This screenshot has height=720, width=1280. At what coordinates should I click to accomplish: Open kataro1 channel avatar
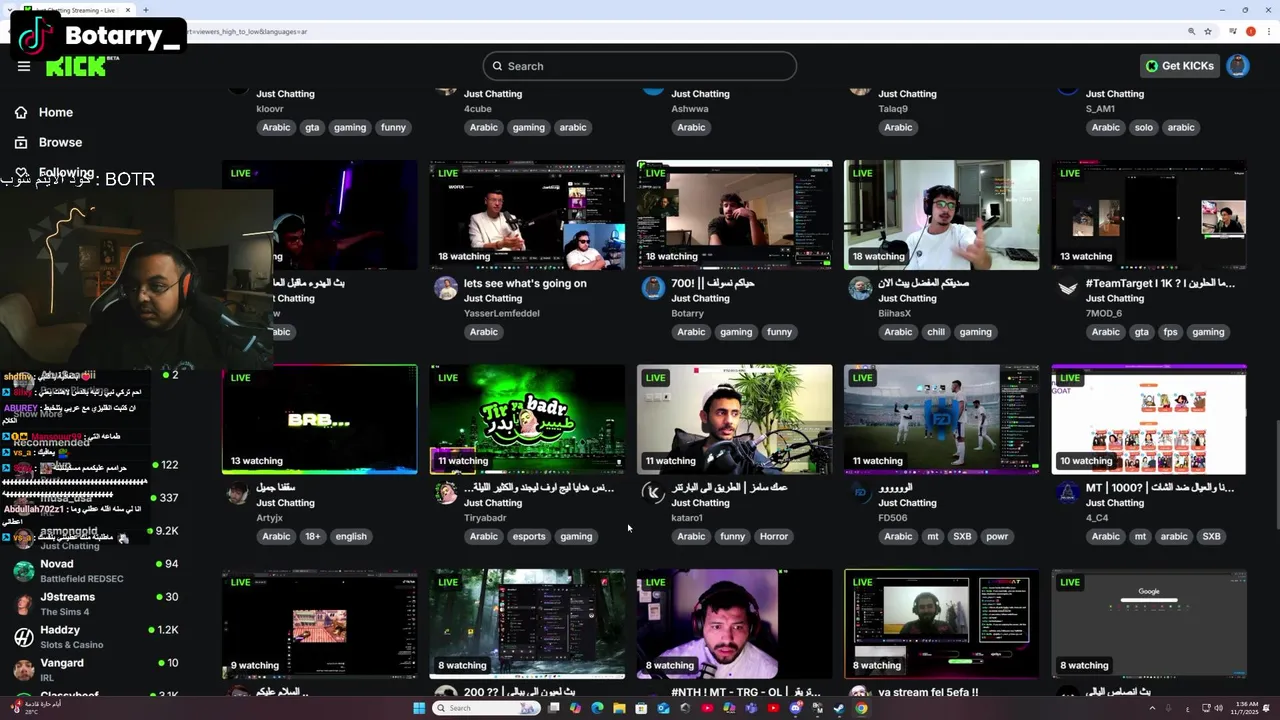point(653,493)
